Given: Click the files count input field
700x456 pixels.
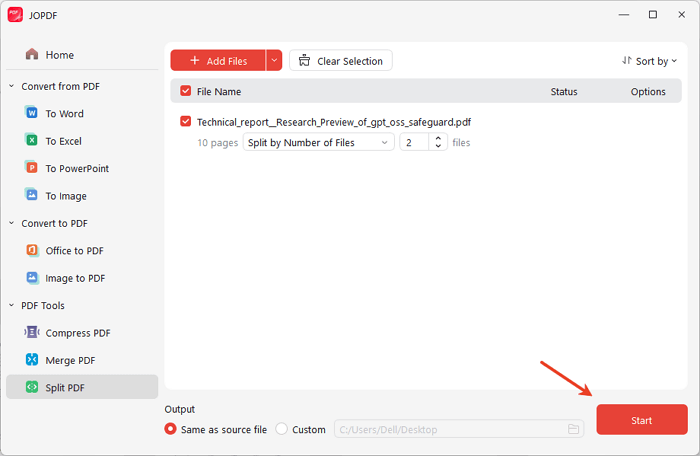Looking at the screenshot, I should pos(414,142).
